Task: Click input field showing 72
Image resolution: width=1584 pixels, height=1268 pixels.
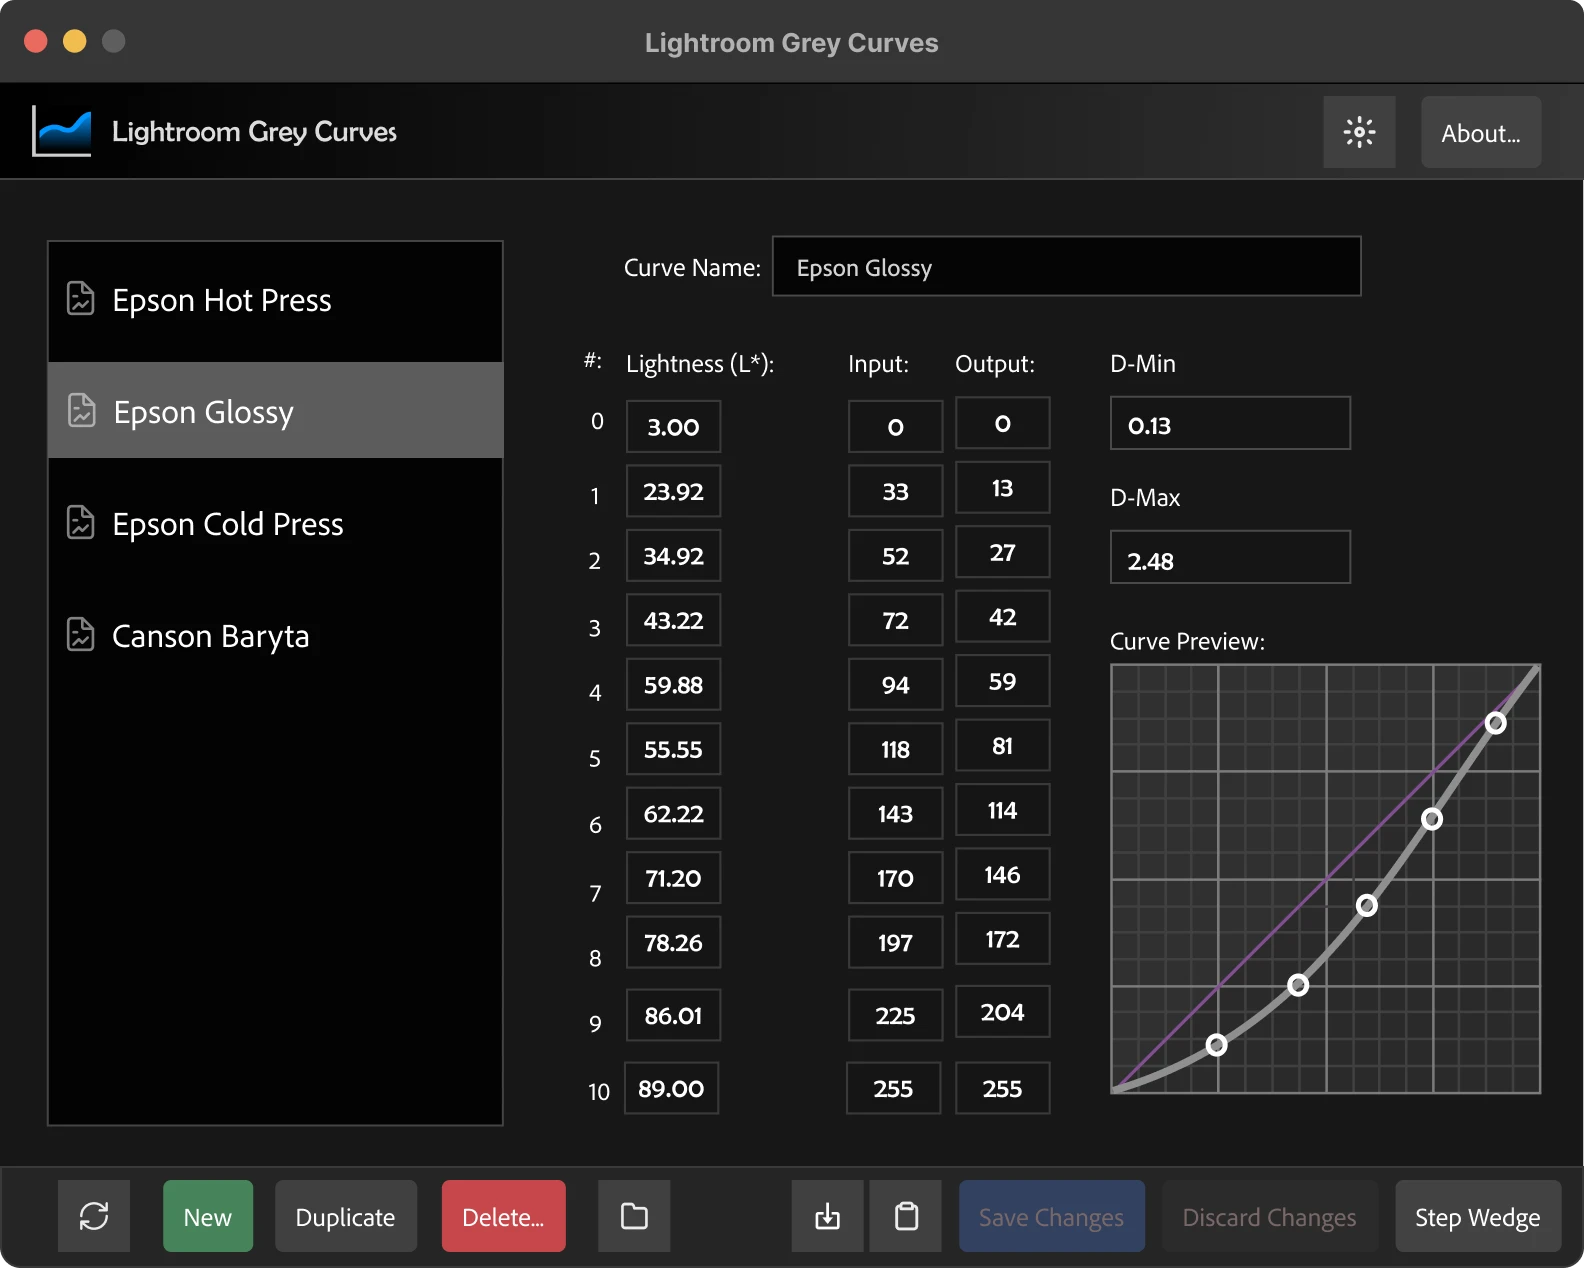Action: (x=895, y=620)
